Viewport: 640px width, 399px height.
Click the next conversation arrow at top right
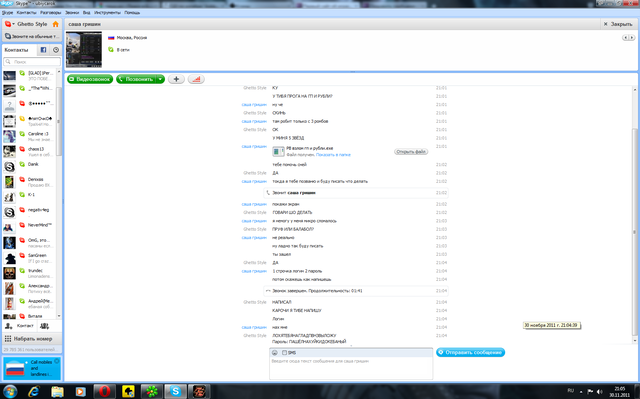[632, 38]
